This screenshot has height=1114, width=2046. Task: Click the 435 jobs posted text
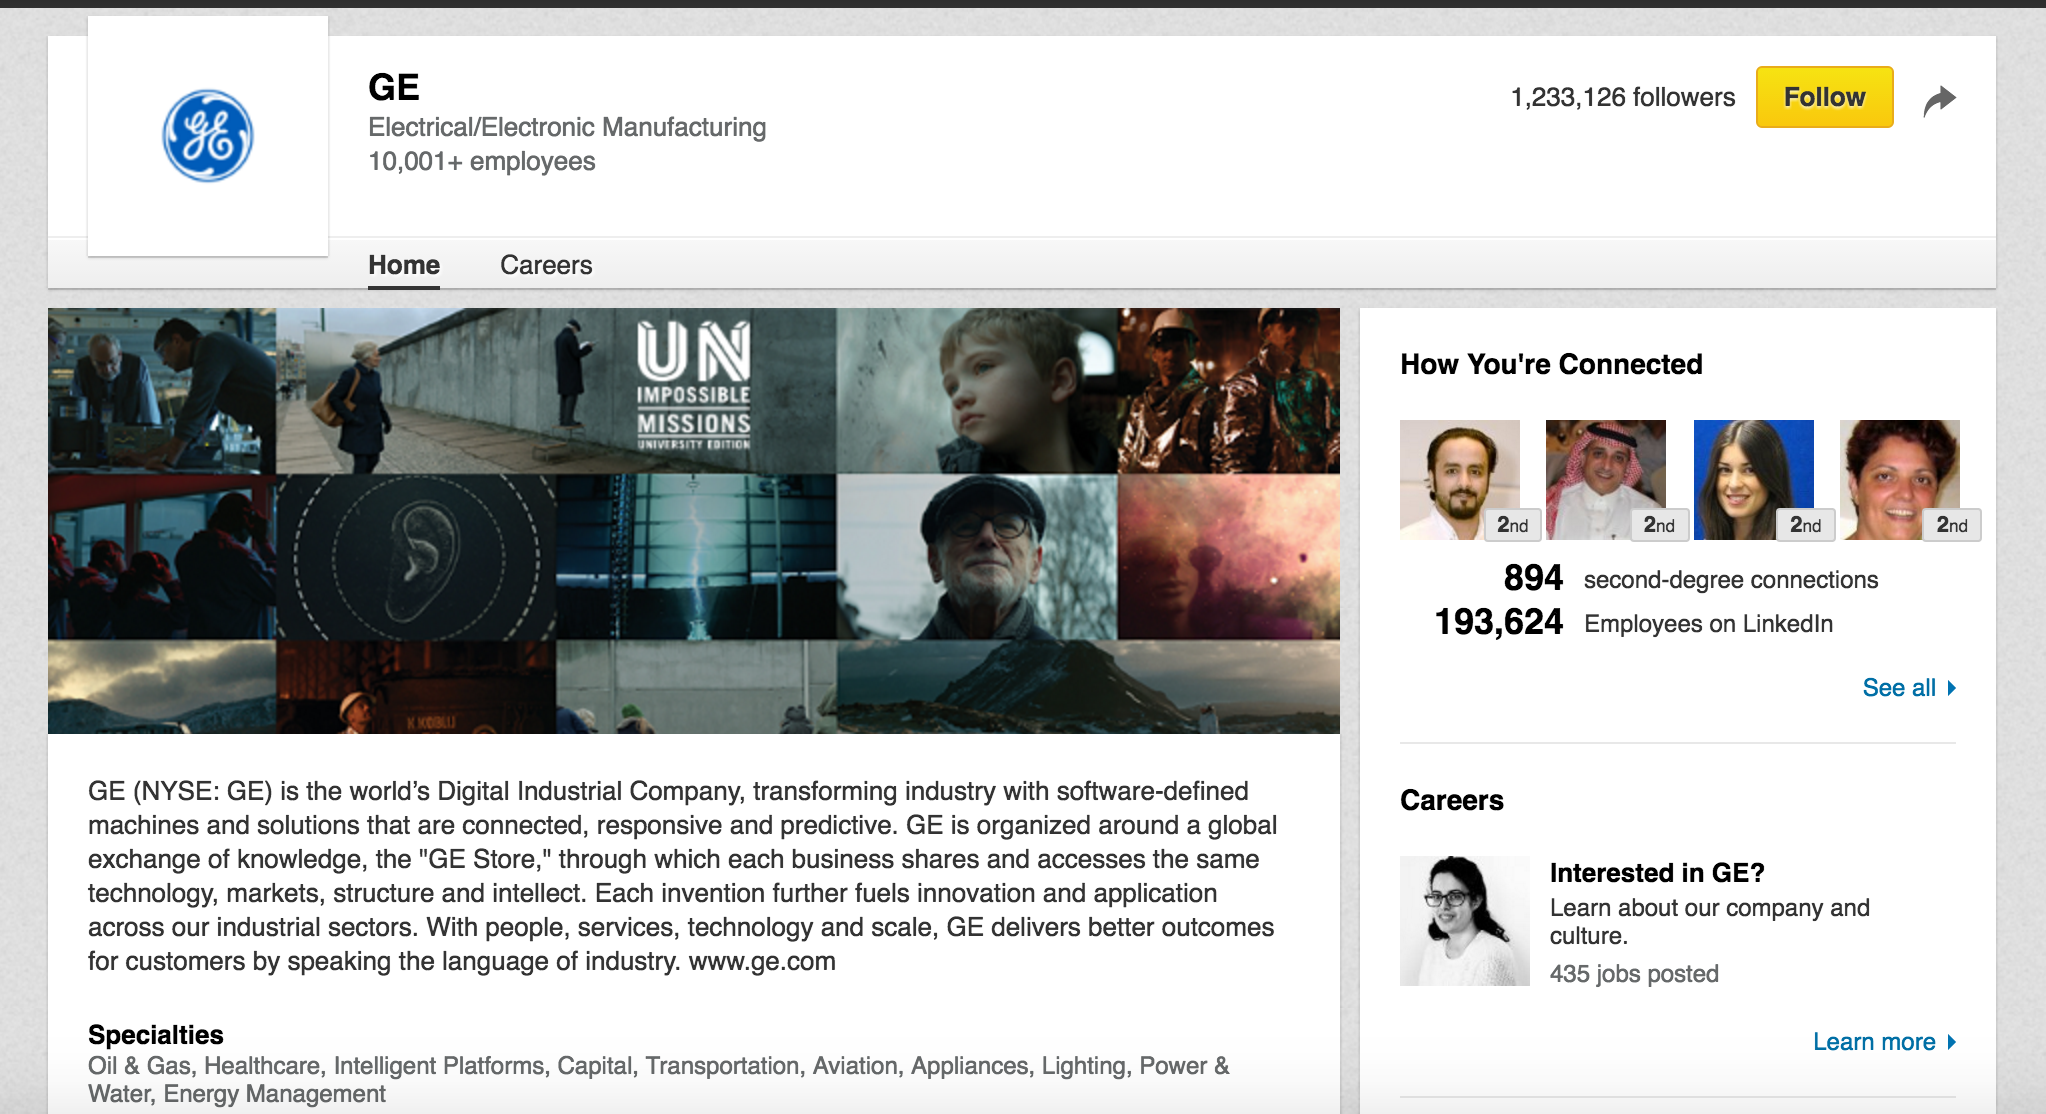tap(1634, 974)
